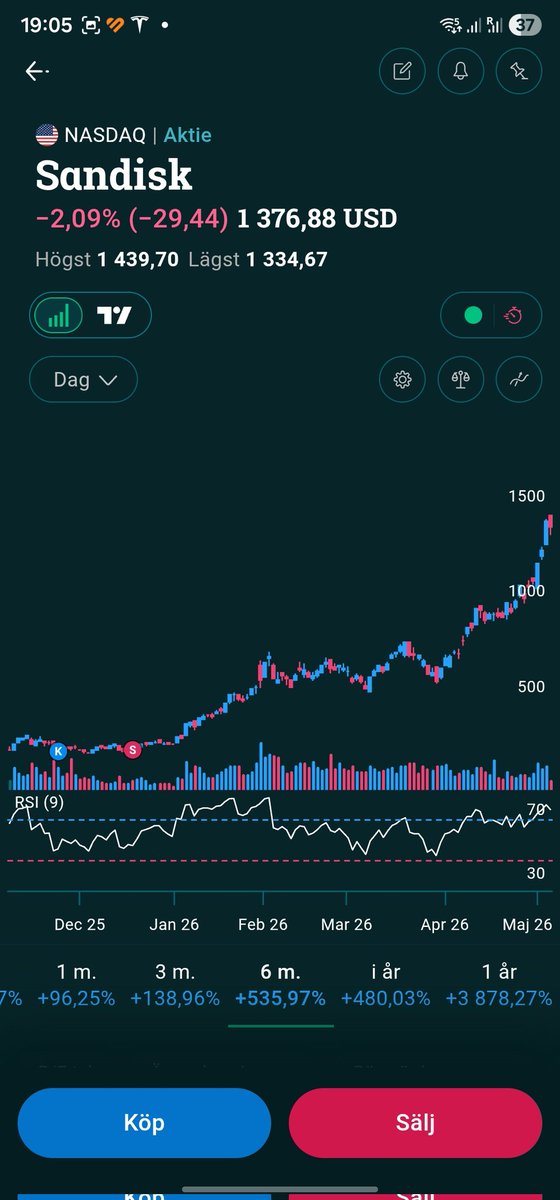Tap the compare scales icon

(461, 380)
